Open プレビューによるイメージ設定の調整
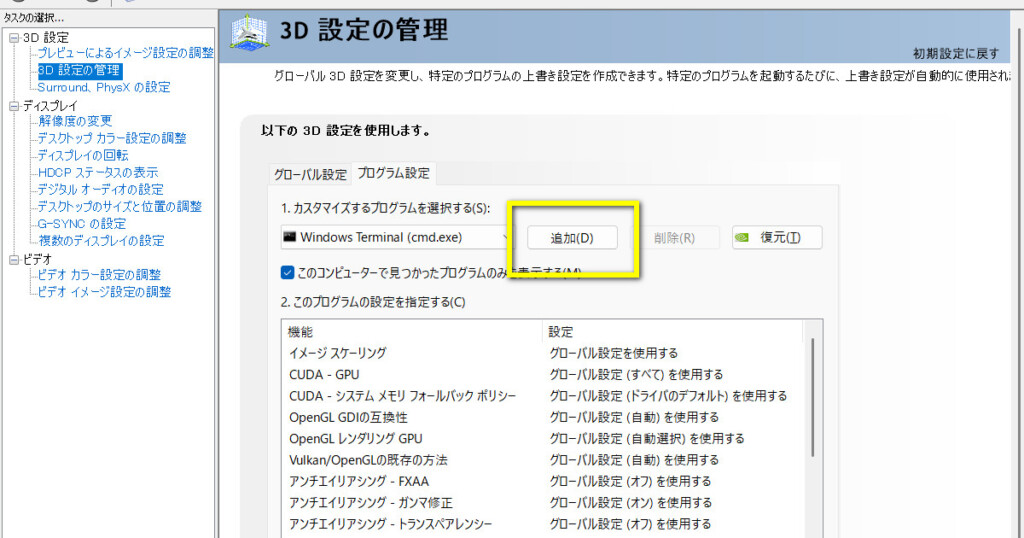The height and width of the screenshot is (538, 1024). 125,53
